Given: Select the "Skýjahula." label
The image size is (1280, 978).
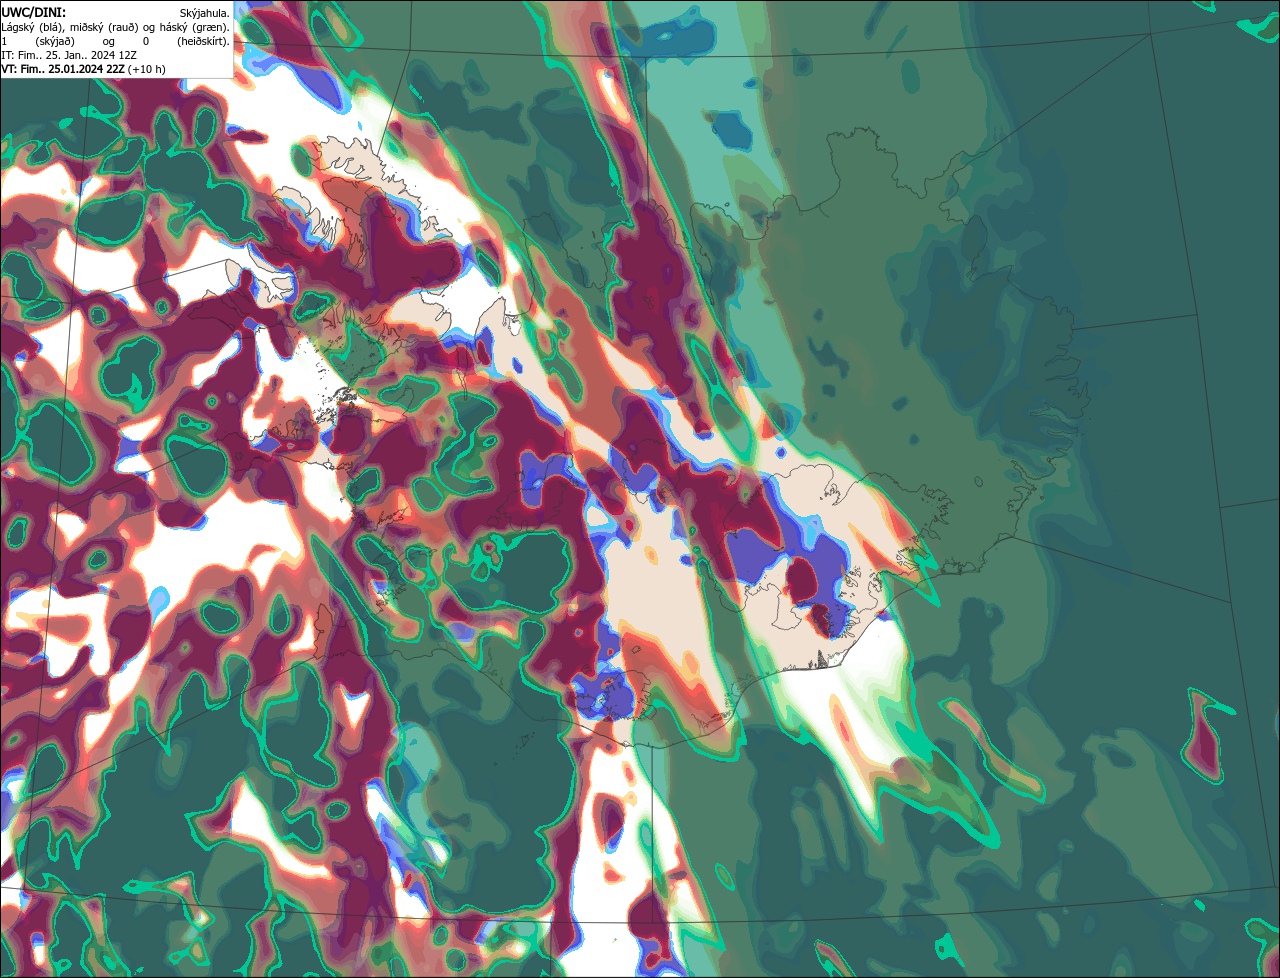Looking at the screenshot, I should point(204,14).
